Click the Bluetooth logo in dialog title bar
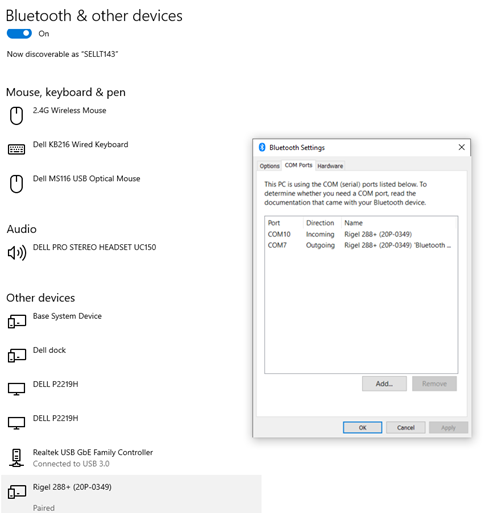 click(x=262, y=147)
